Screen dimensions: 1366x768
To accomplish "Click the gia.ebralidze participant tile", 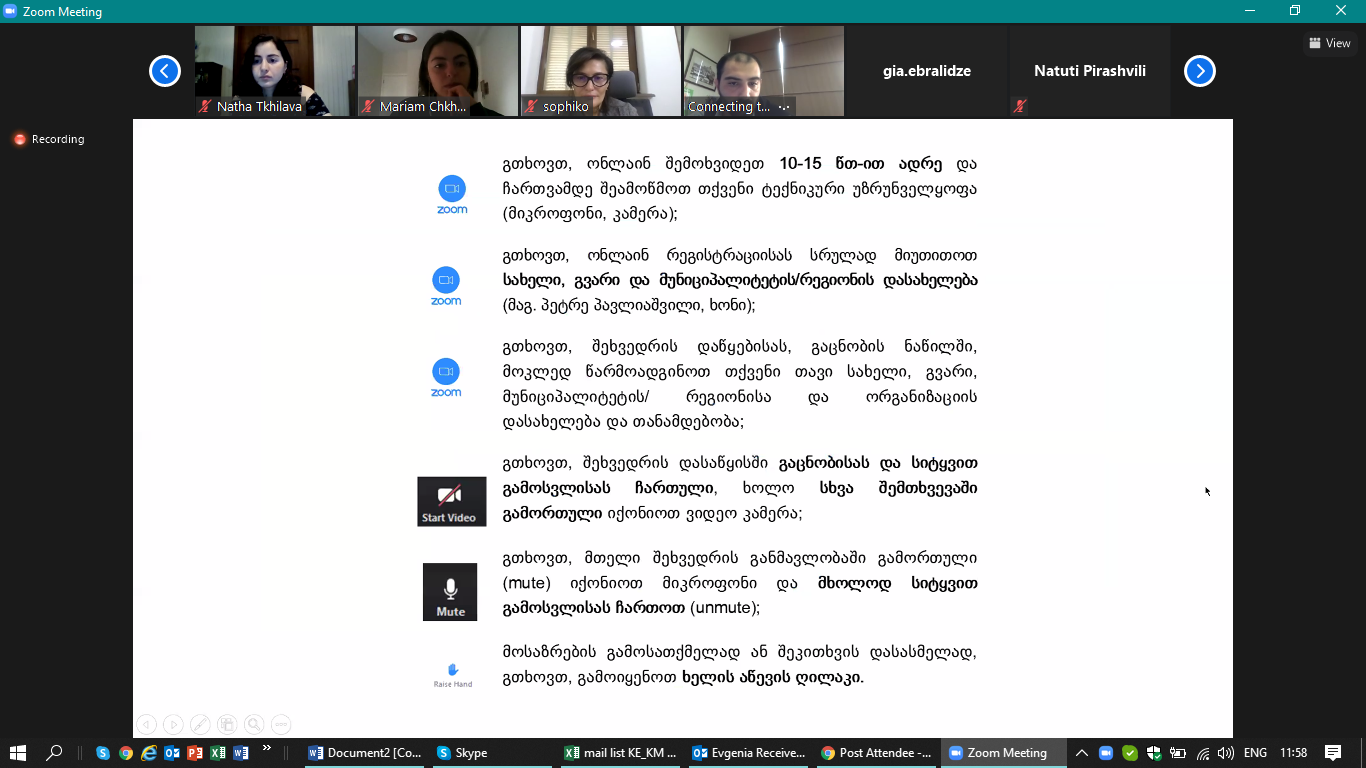I will point(926,71).
